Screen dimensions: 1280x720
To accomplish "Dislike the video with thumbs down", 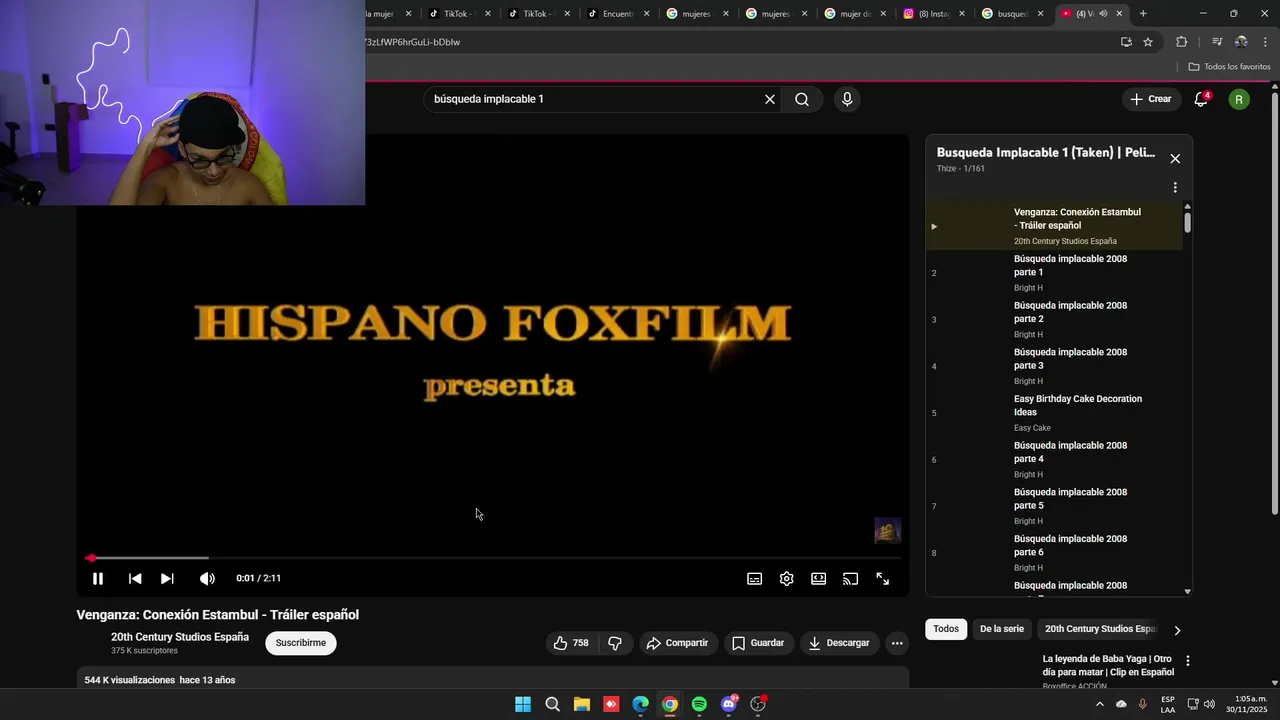I will [x=615, y=643].
